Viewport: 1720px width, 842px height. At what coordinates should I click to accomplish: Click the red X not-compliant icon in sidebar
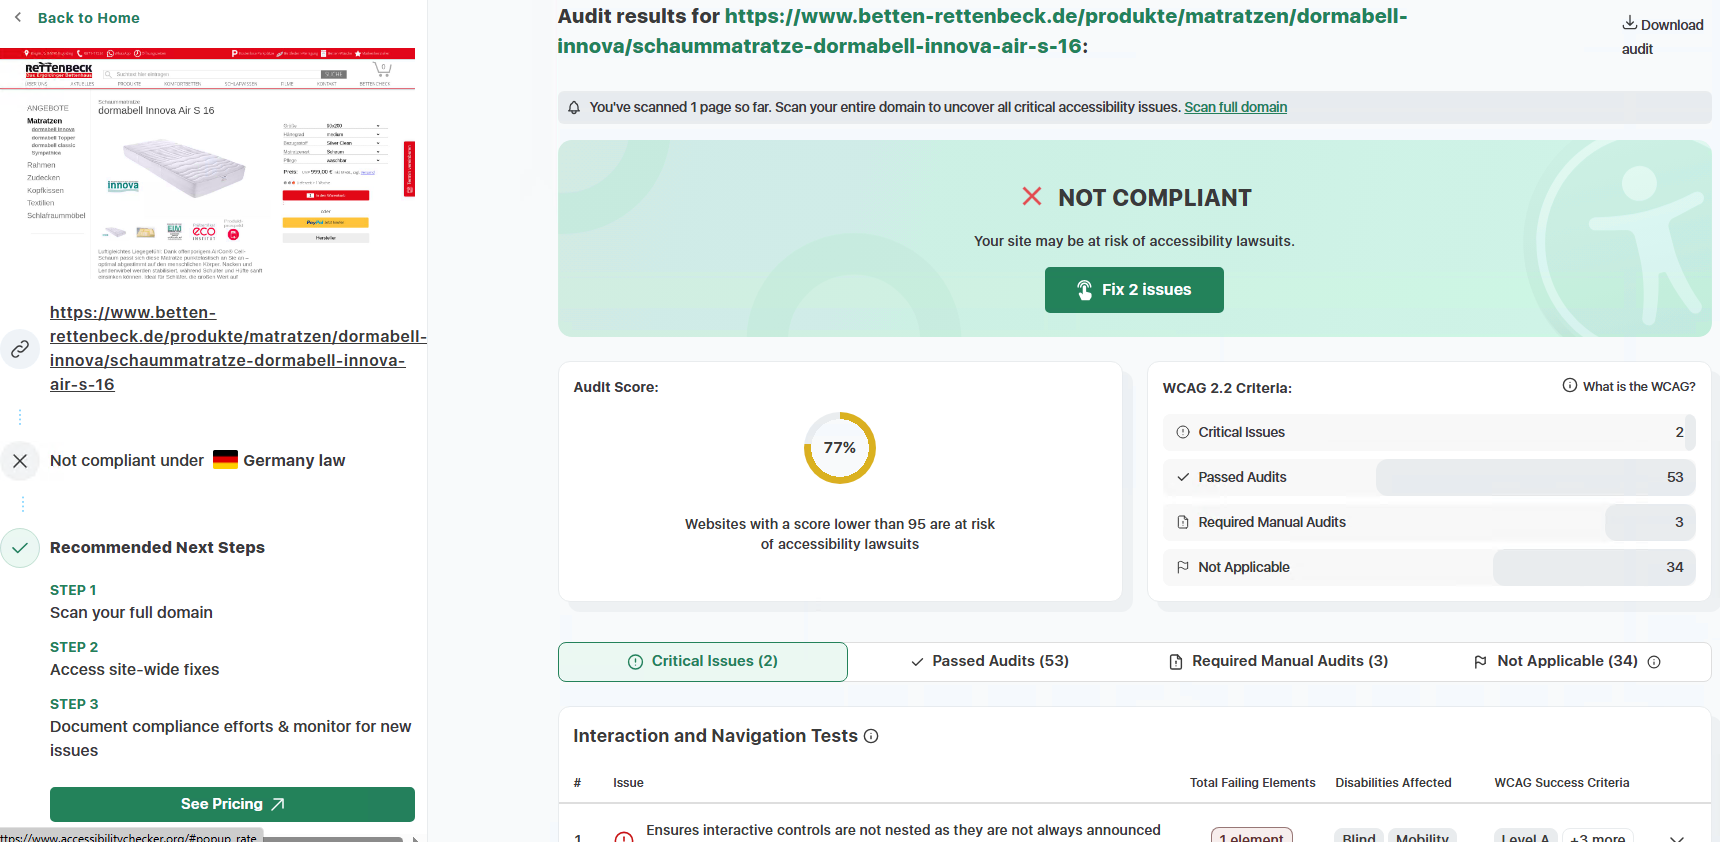click(20, 461)
